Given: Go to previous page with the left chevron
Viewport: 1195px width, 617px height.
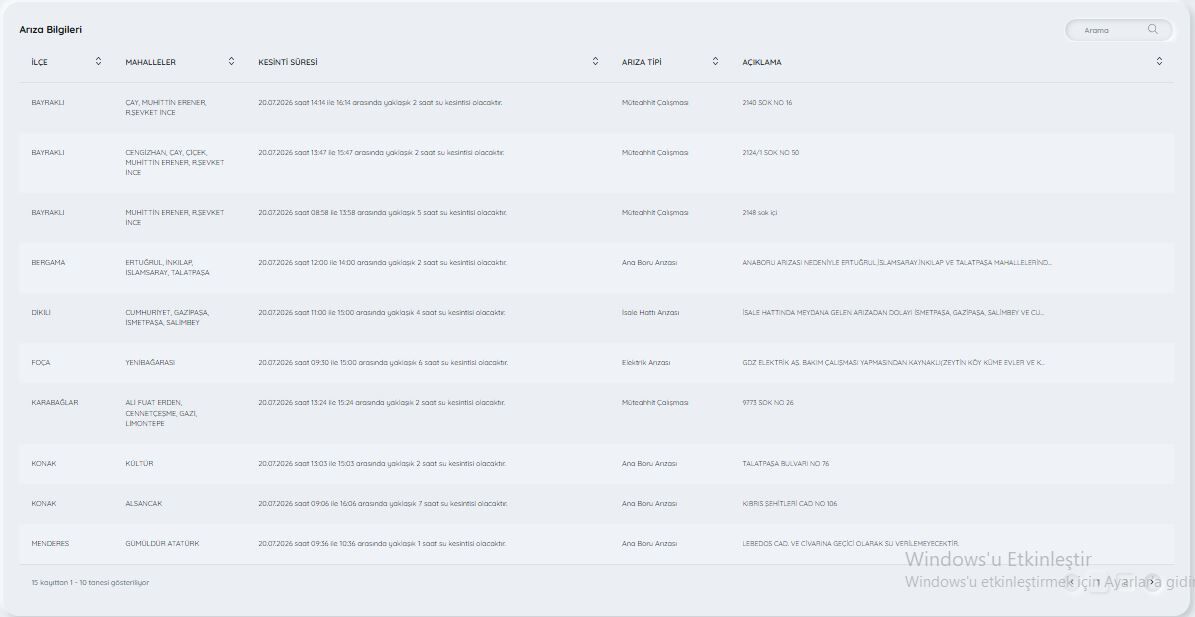Looking at the screenshot, I should [1072, 582].
